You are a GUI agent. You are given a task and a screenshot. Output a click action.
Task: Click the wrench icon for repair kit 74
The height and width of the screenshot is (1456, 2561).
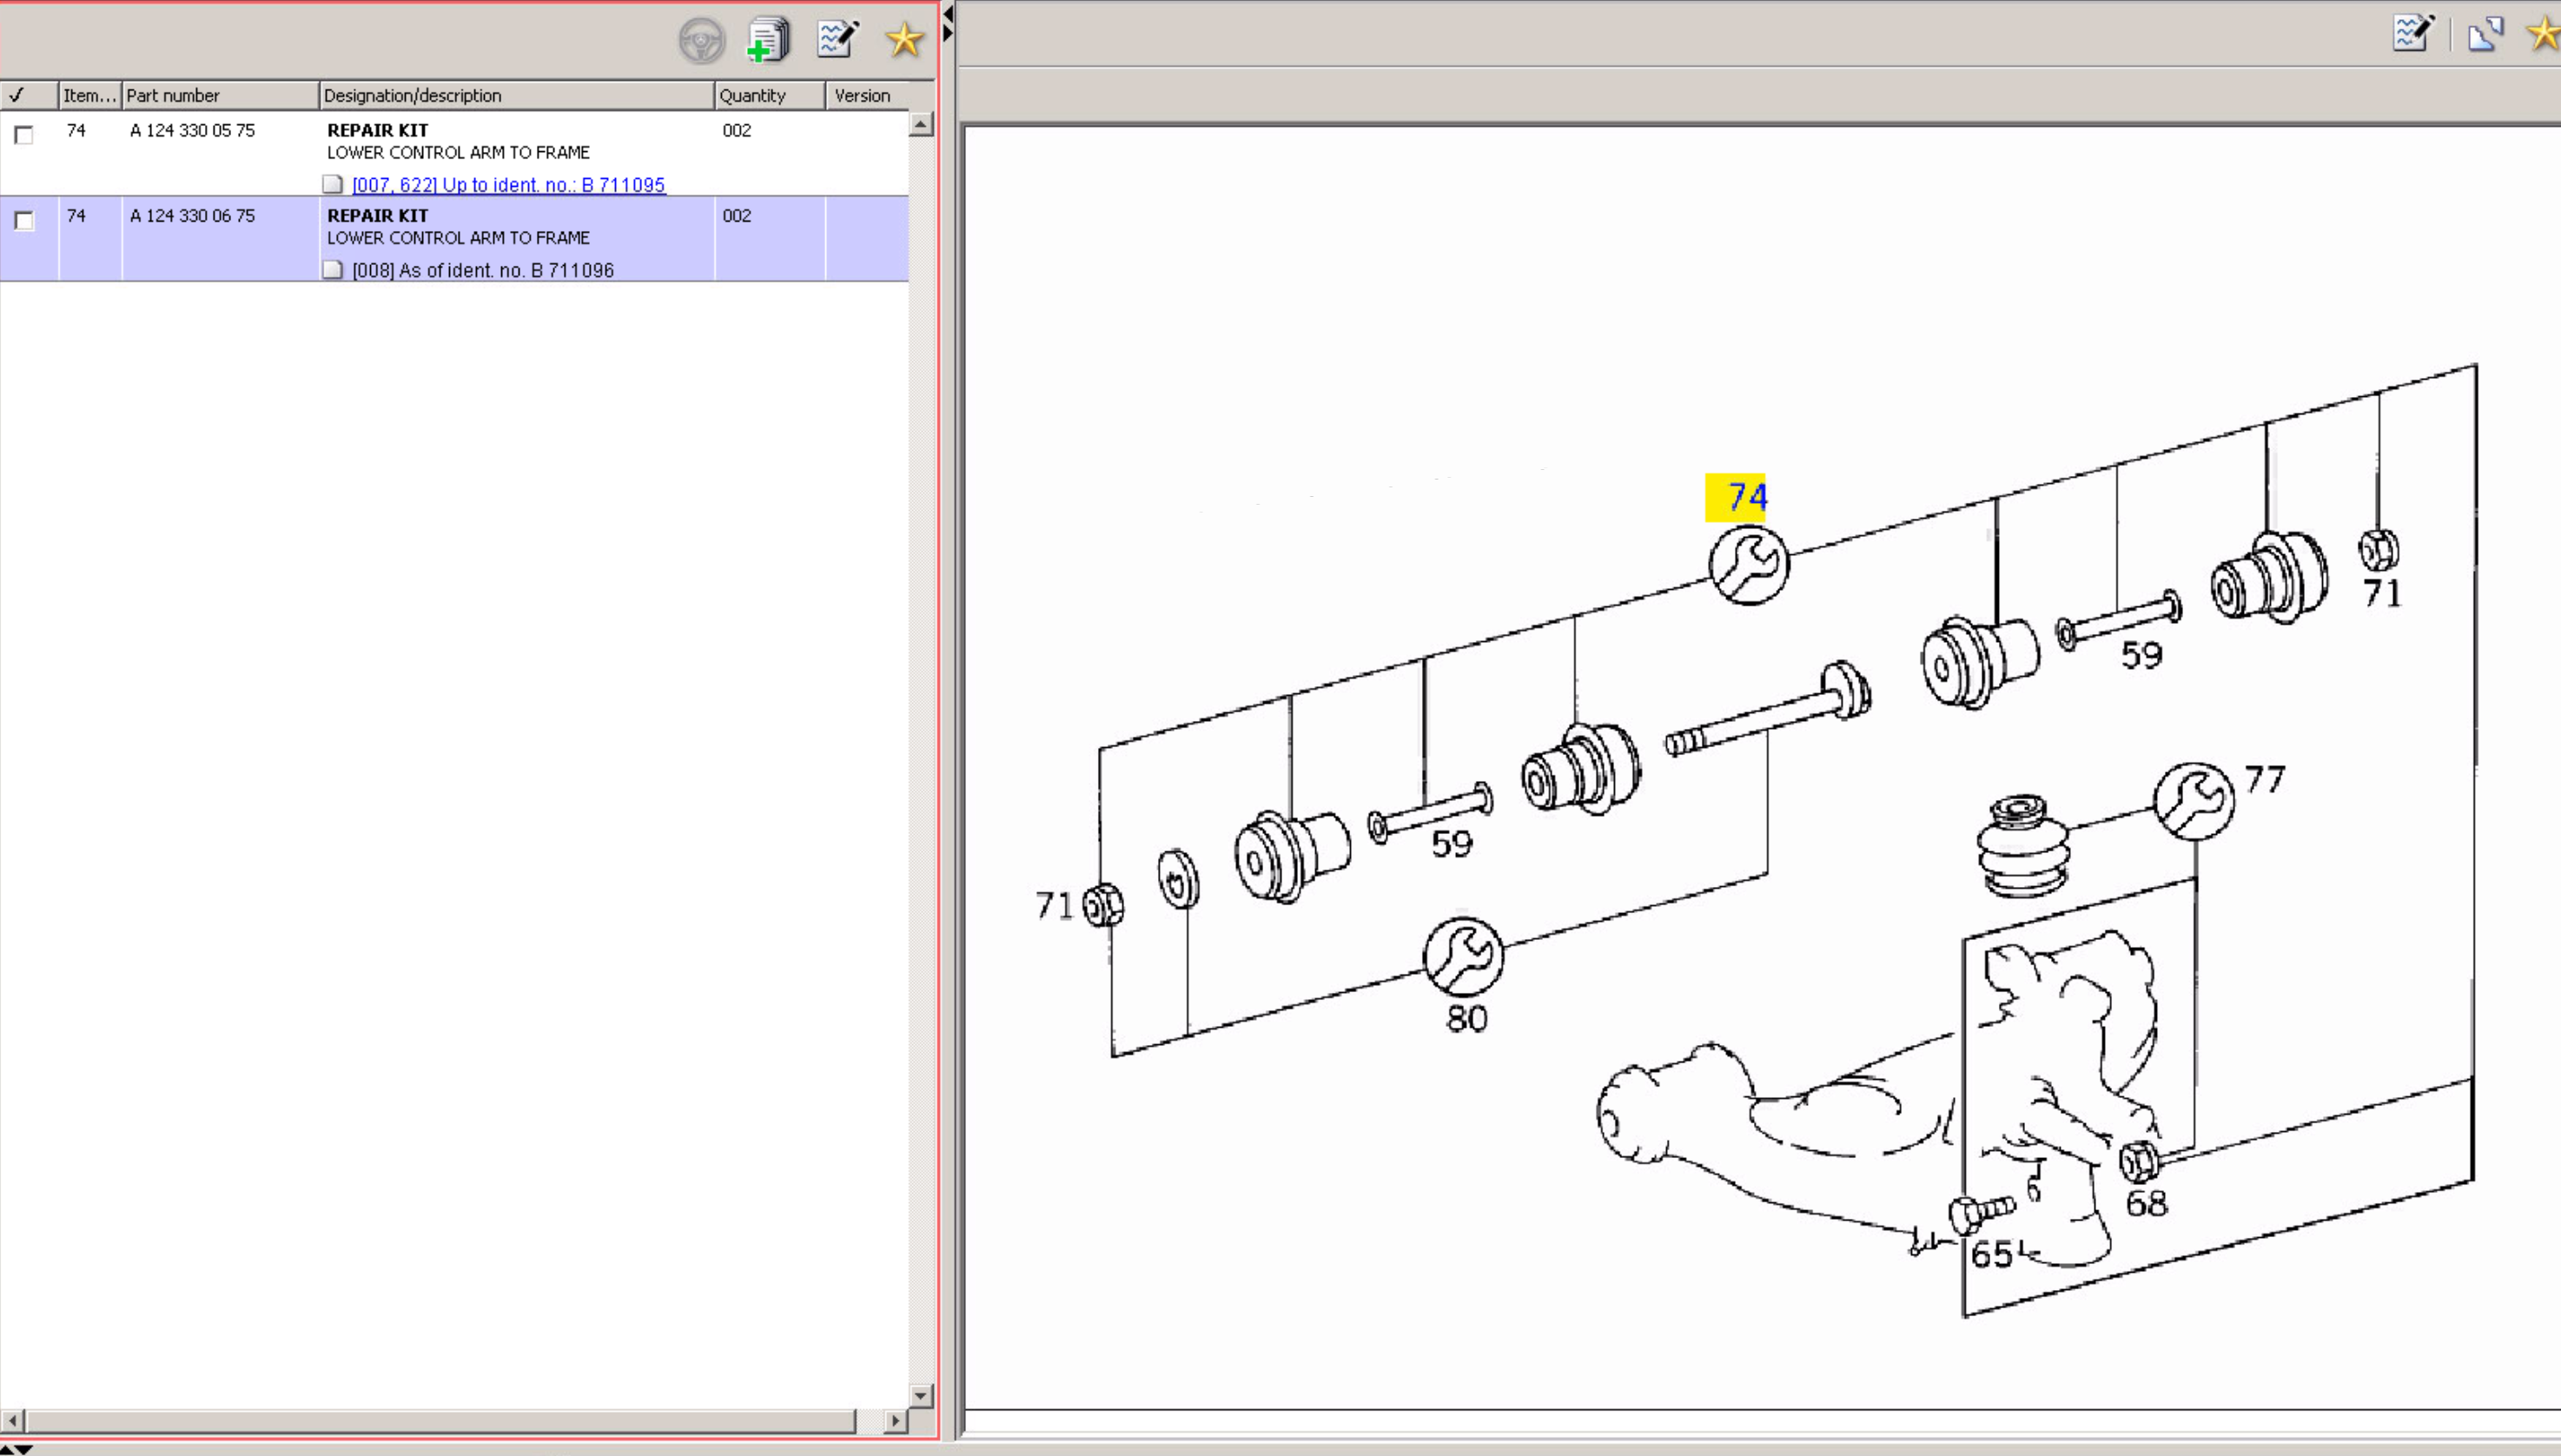pos(1748,566)
